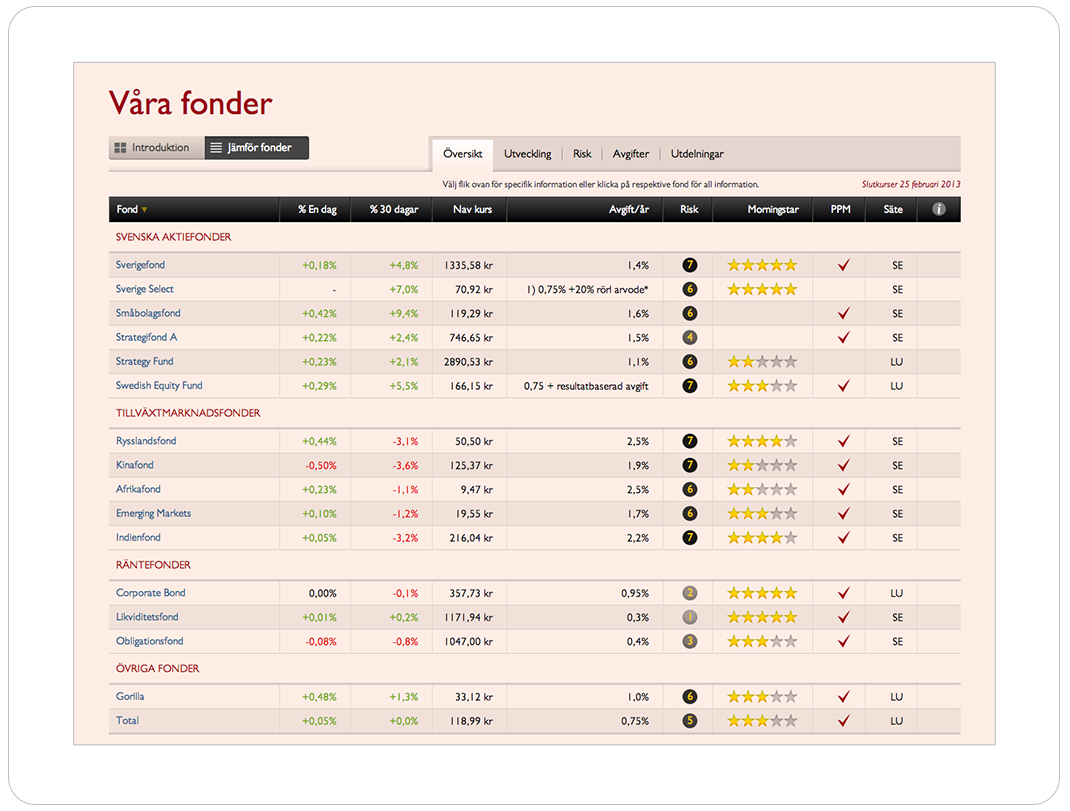1070x811 pixels.
Task: Click risk badge 5 for Total fund
Action: coord(690,720)
